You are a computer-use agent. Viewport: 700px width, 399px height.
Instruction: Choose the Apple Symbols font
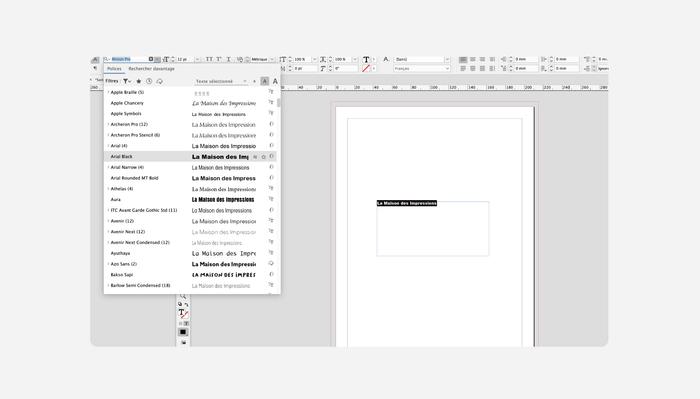tap(126, 114)
